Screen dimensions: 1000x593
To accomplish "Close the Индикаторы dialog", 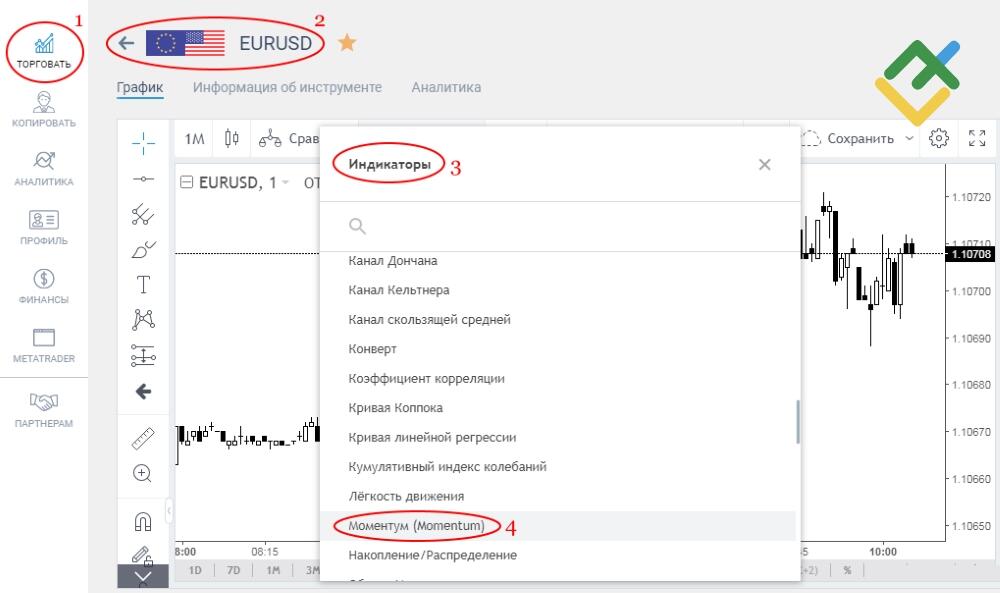I will click(765, 165).
